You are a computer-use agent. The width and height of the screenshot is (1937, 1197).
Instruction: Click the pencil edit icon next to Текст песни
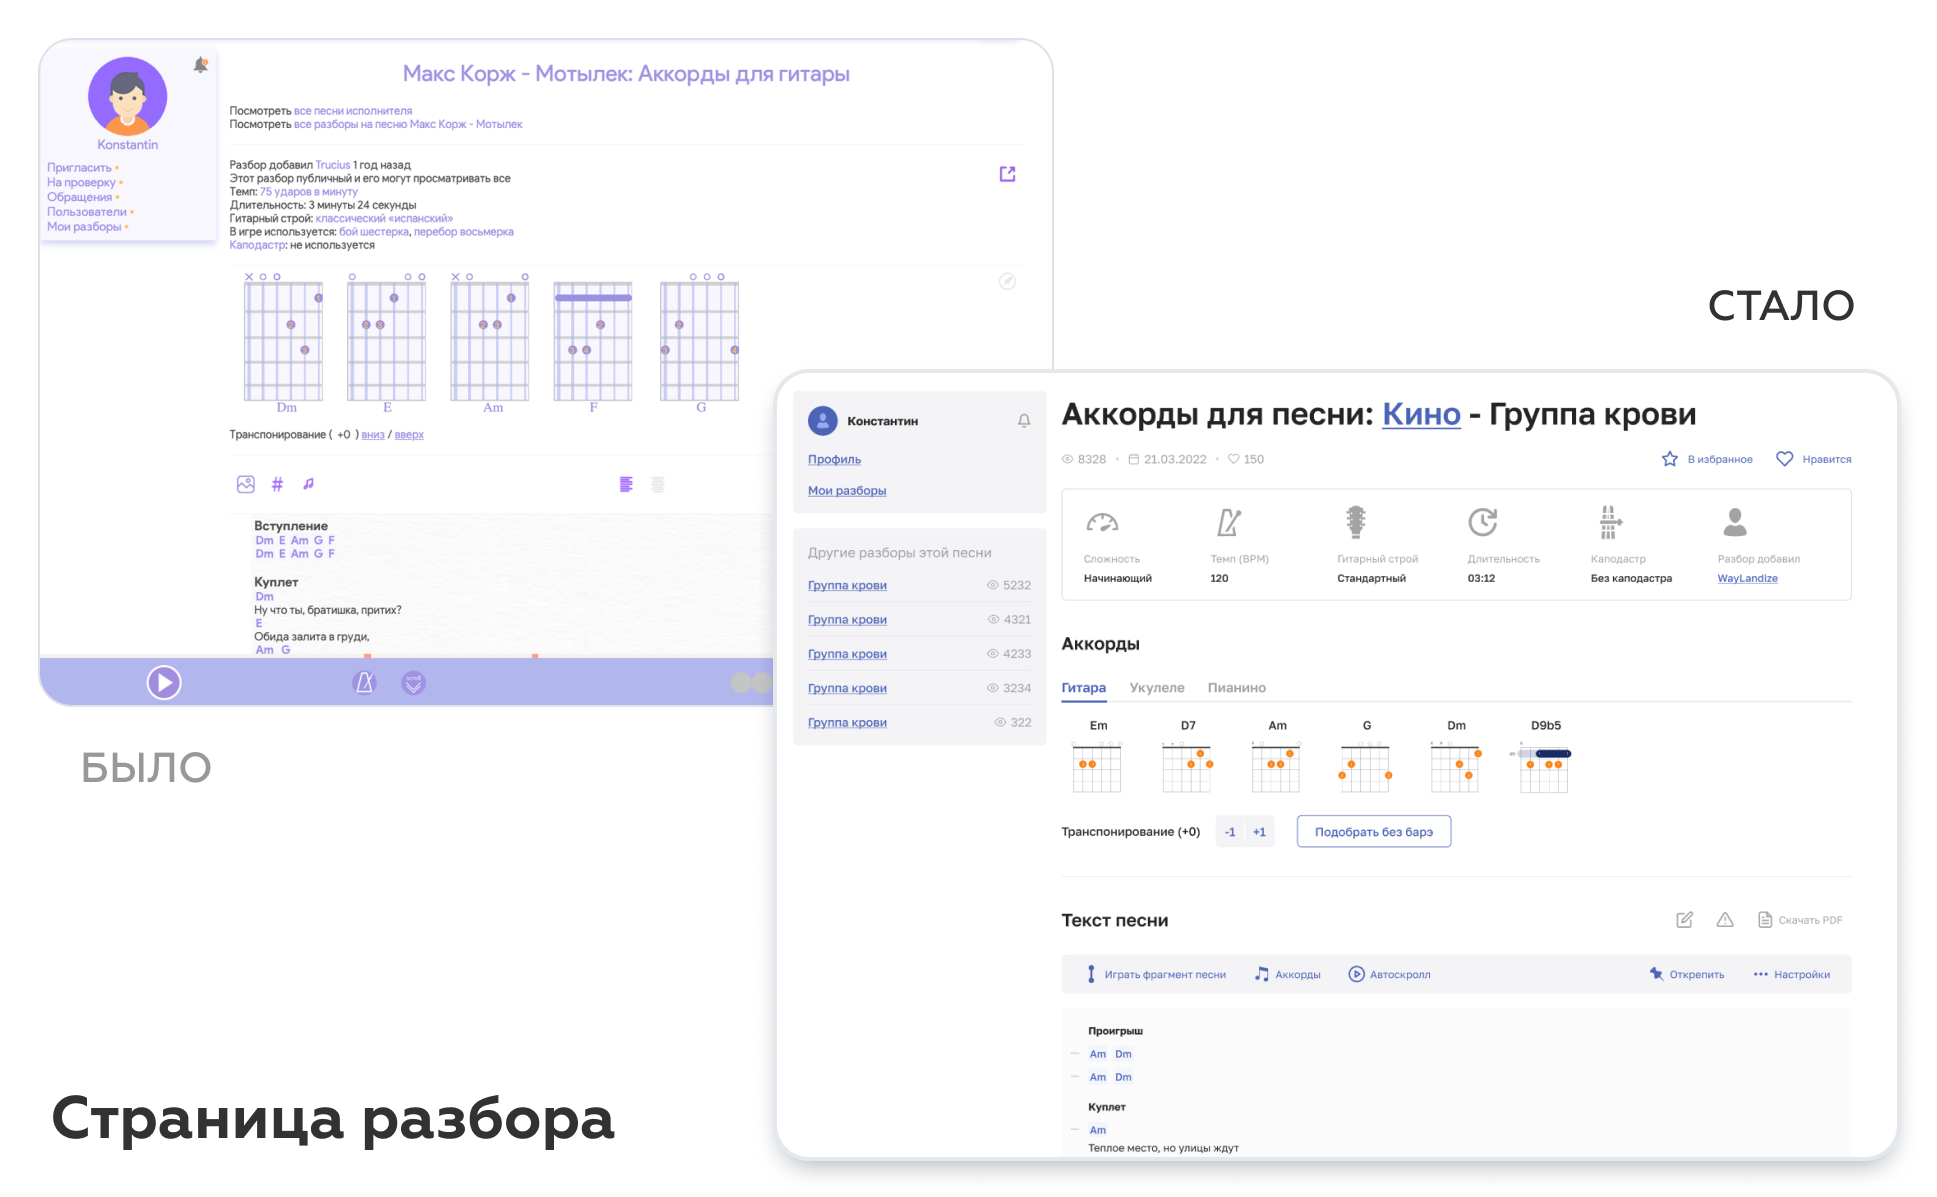pyautogui.click(x=1684, y=920)
